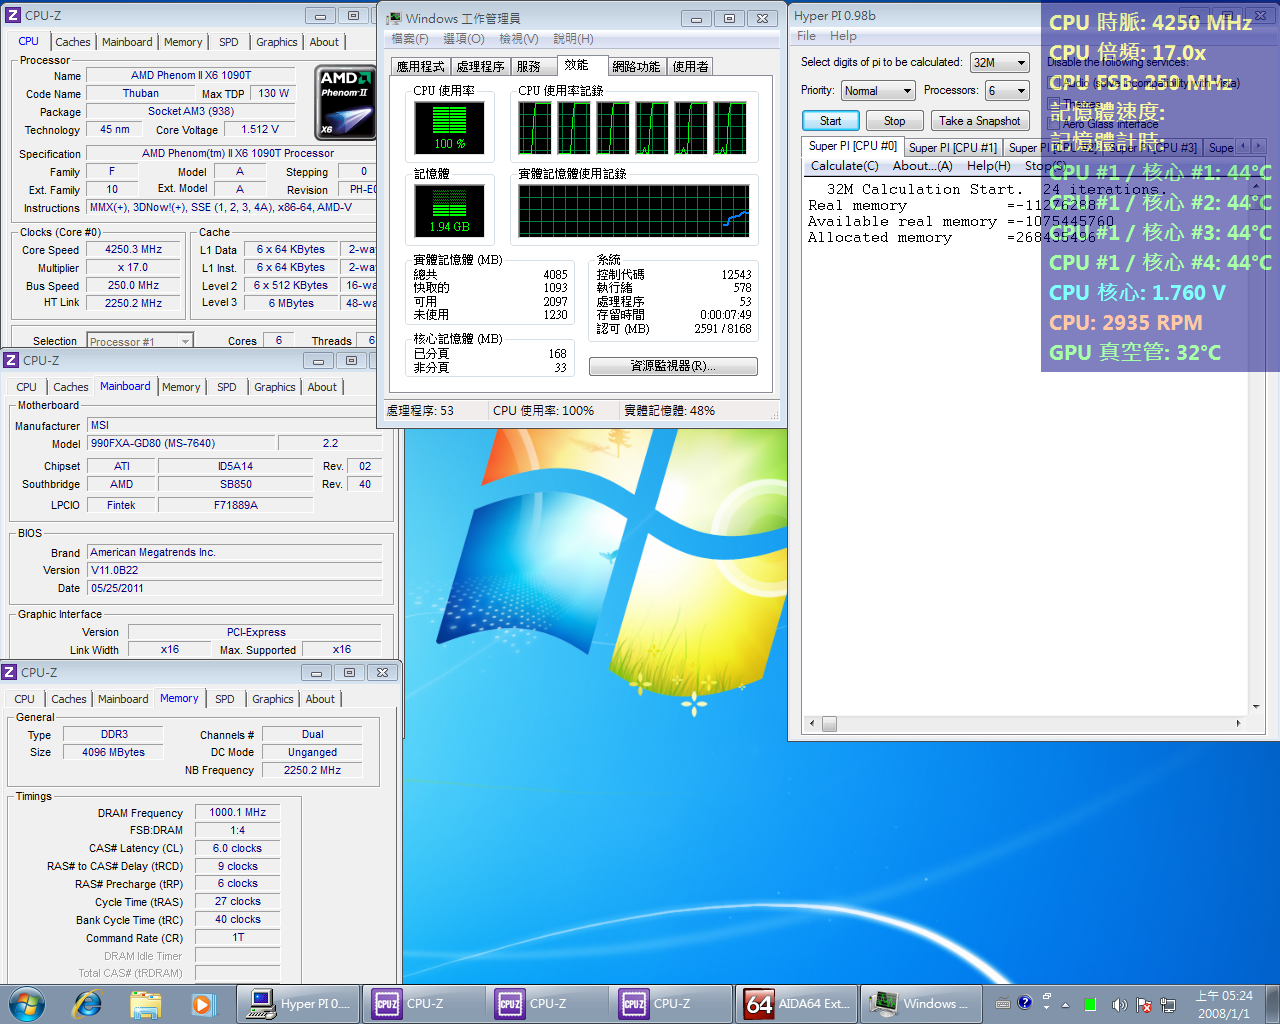Select Super PI [CPU #1] tab
The width and height of the screenshot is (1280, 1024).
[953, 148]
